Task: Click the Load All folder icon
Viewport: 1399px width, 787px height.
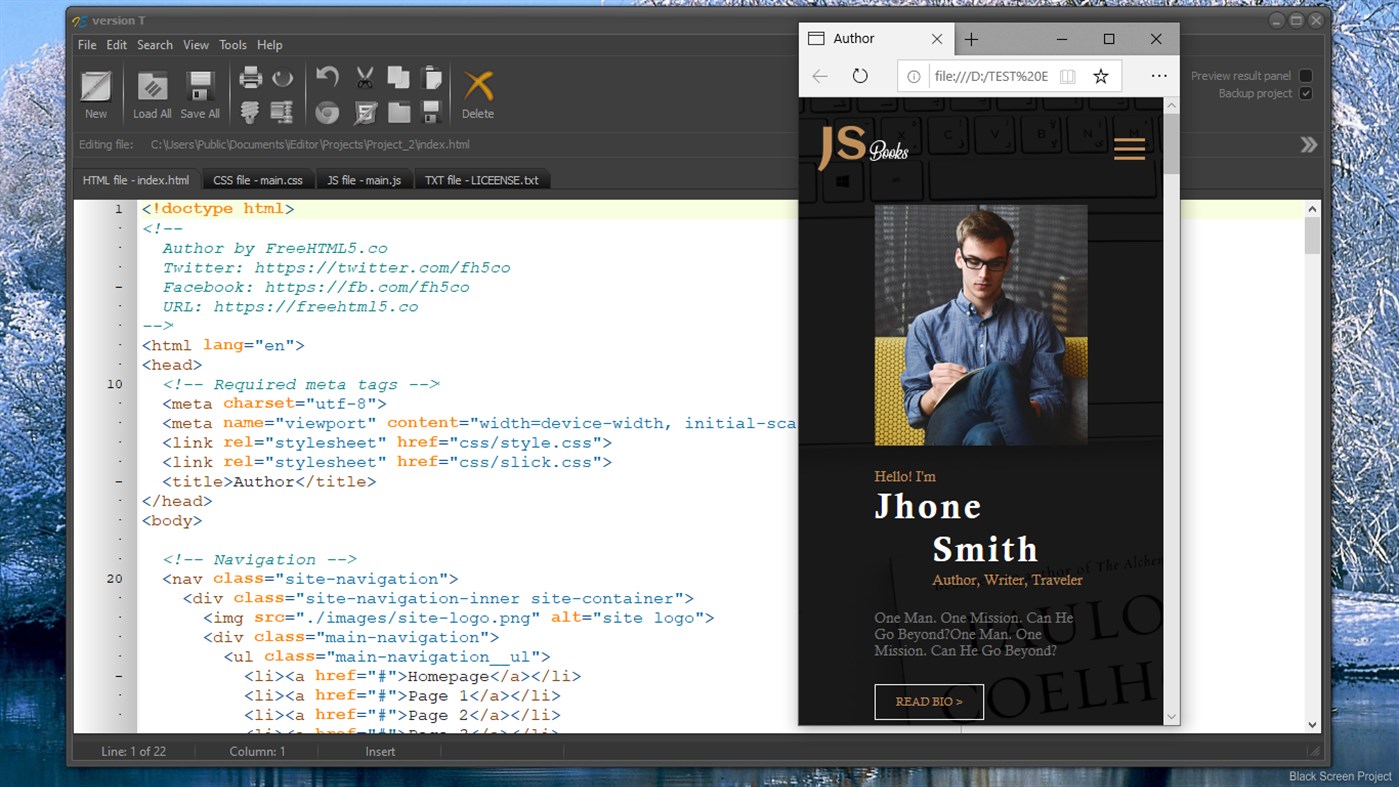Action: tap(152, 87)
